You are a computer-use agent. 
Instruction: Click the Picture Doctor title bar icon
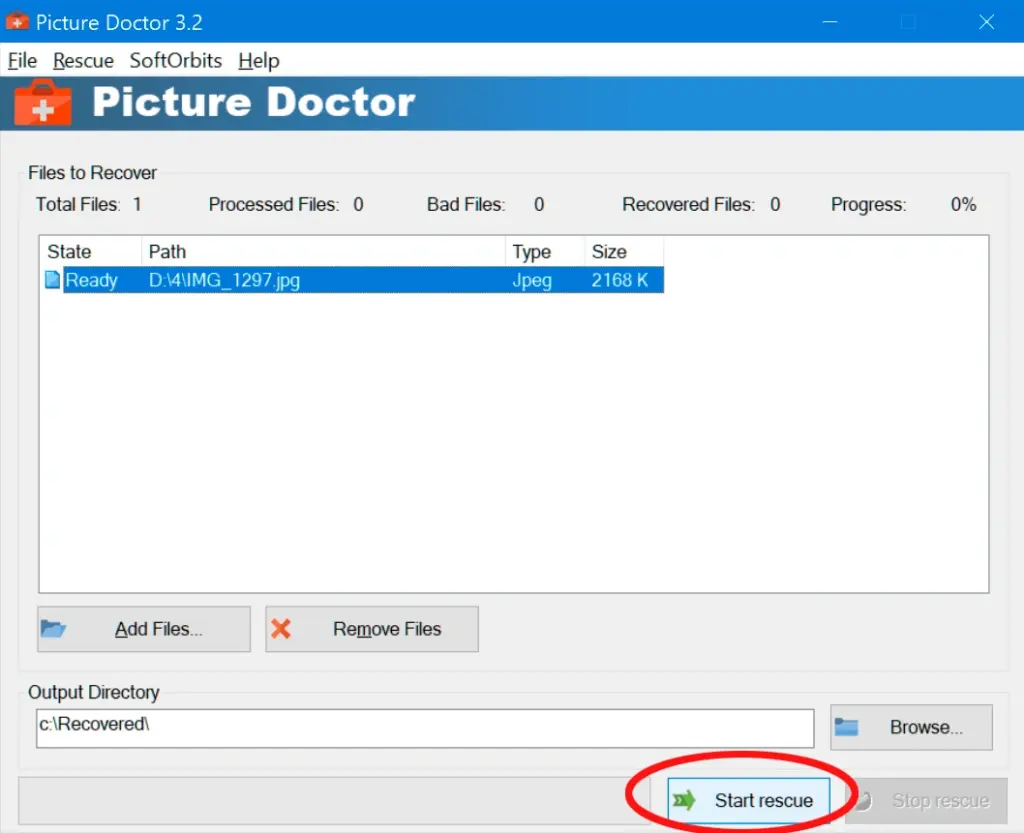pyautogui.click(x=17, y=21)
